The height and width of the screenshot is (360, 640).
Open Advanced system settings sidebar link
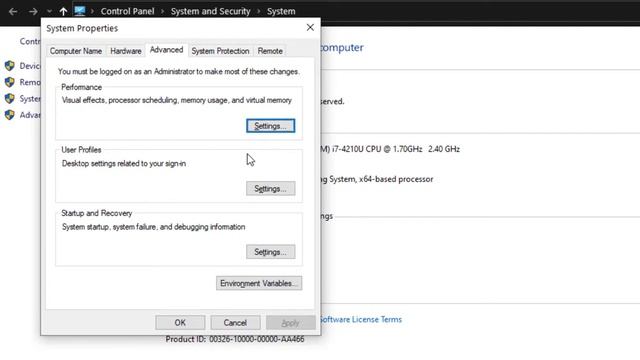[30, 115]
